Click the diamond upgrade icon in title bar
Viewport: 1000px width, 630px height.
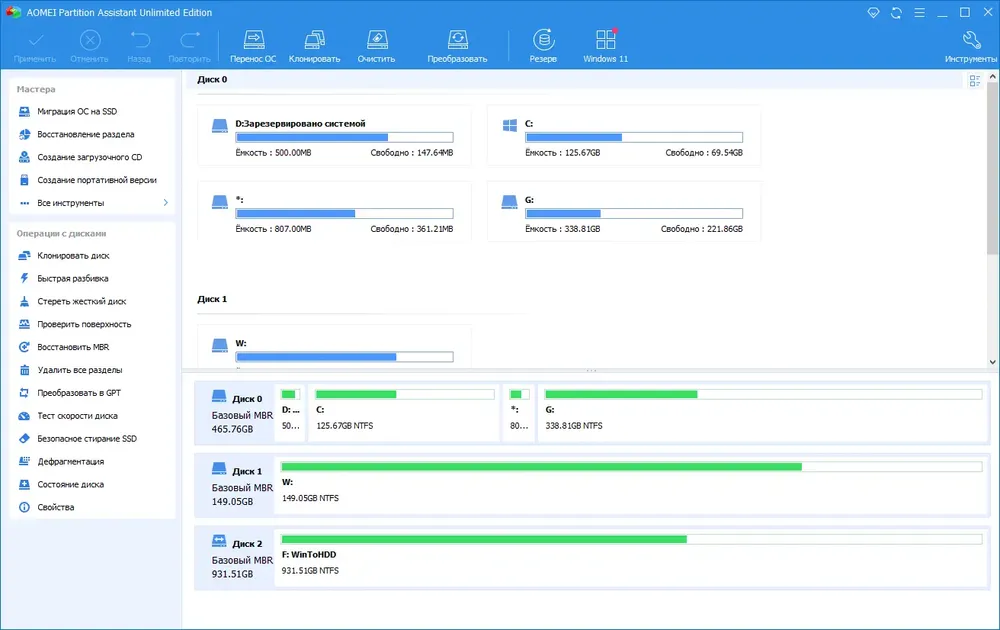click(x=873, y=13)
